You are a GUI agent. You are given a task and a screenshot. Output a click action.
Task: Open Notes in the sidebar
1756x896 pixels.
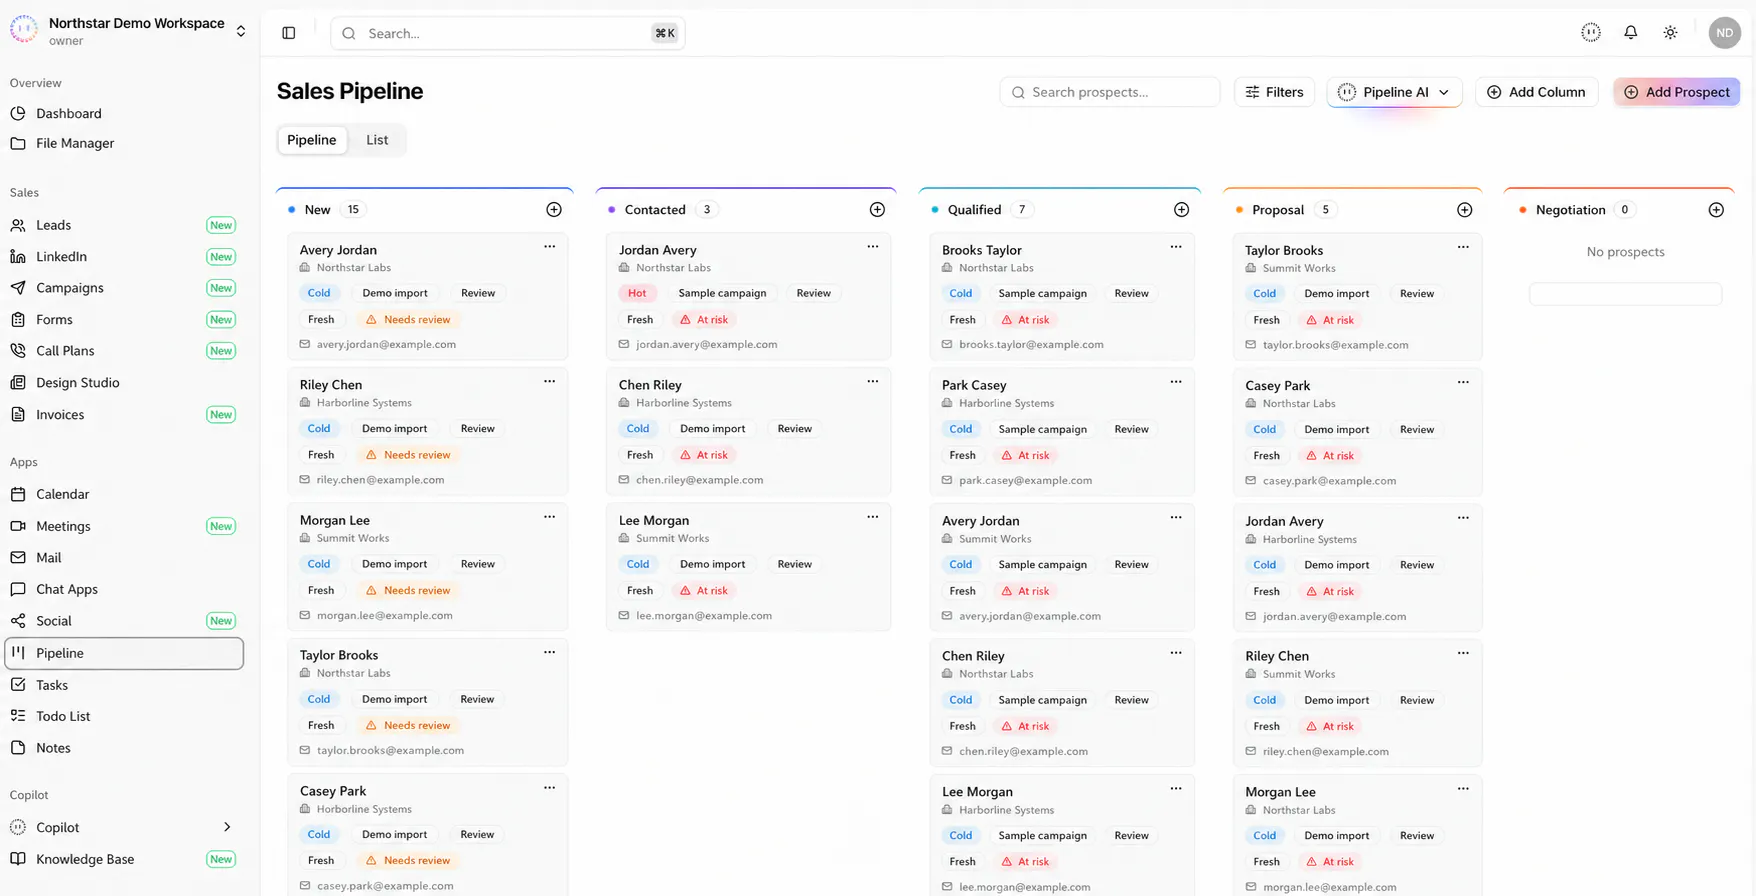(x=124, y=748)
